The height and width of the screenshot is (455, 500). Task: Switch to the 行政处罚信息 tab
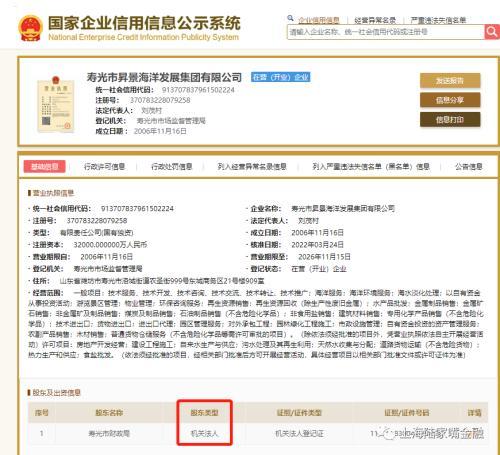(172, 166)
